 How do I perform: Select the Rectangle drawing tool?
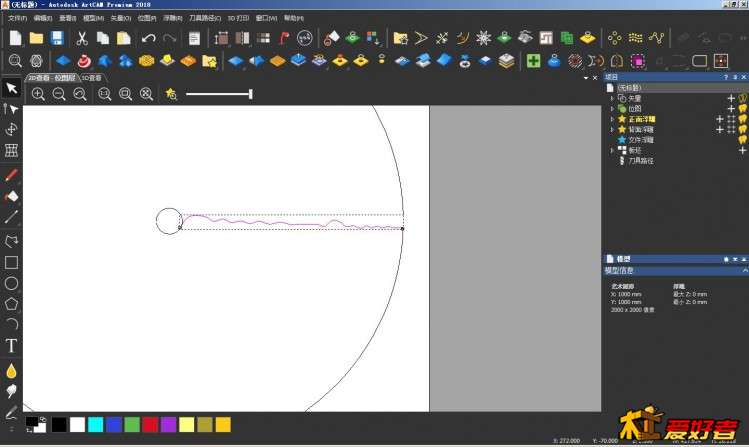click(x=11, y=262)
